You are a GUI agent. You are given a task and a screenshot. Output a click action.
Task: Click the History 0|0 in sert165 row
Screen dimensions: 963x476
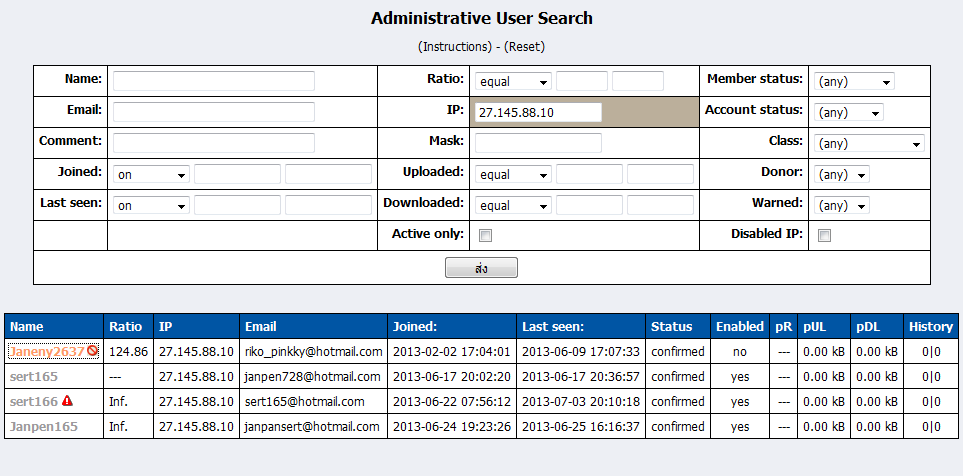pyautogui.click(x=931, y=377)
